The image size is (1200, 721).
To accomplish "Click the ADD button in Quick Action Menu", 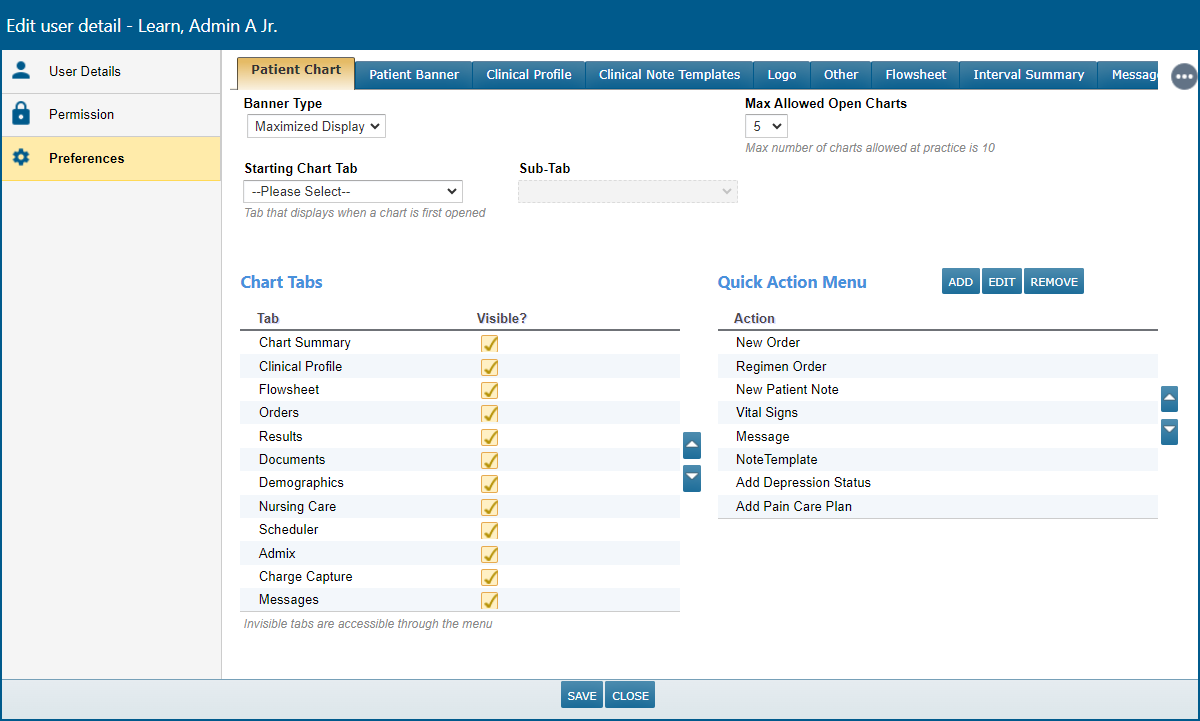I will (x=960, y=281).
